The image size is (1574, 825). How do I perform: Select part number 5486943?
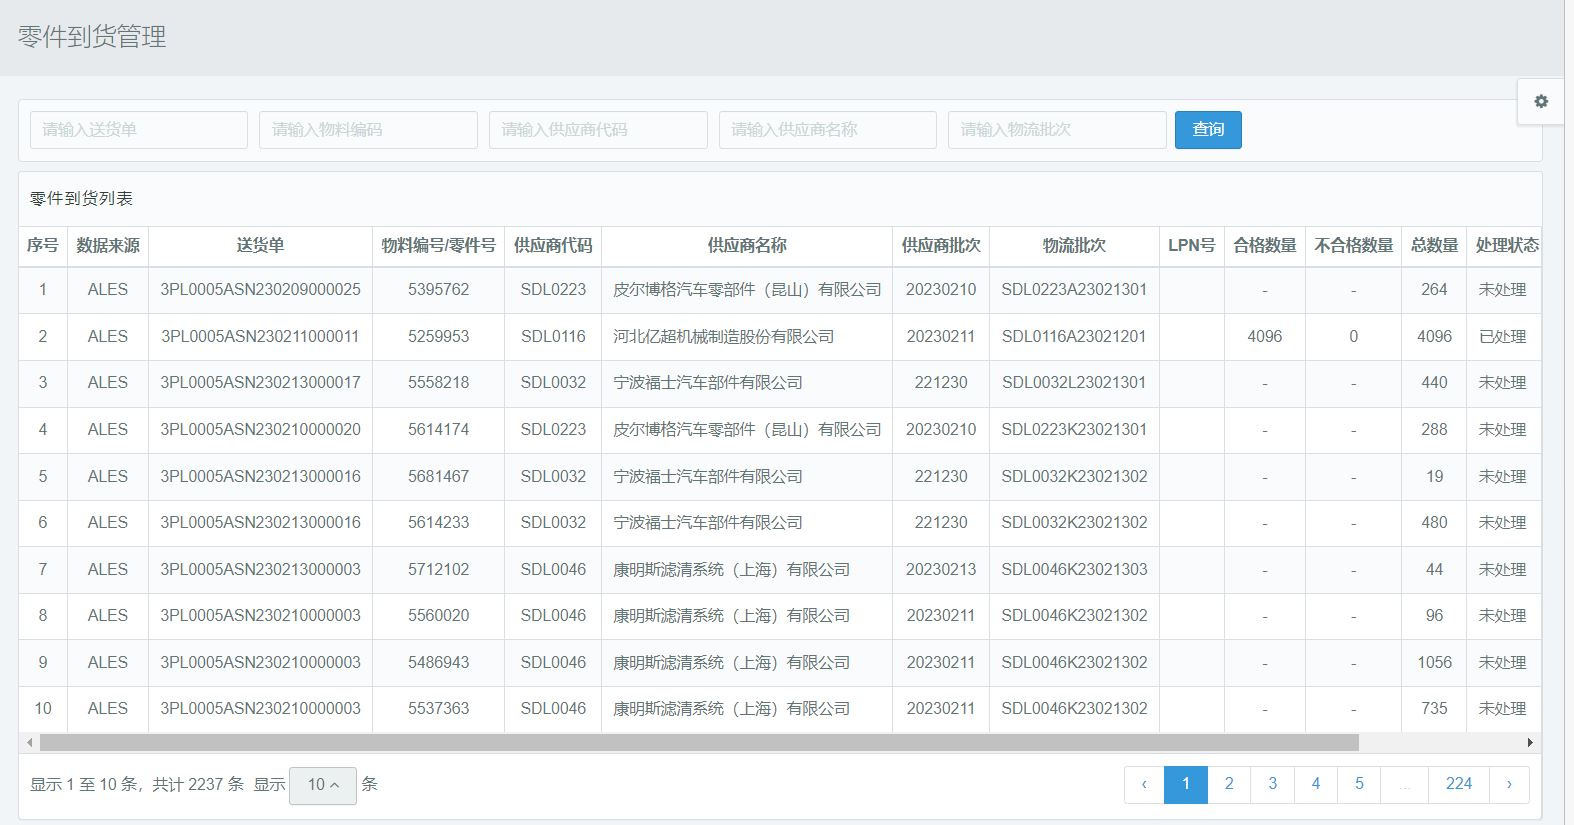(438, 663)
